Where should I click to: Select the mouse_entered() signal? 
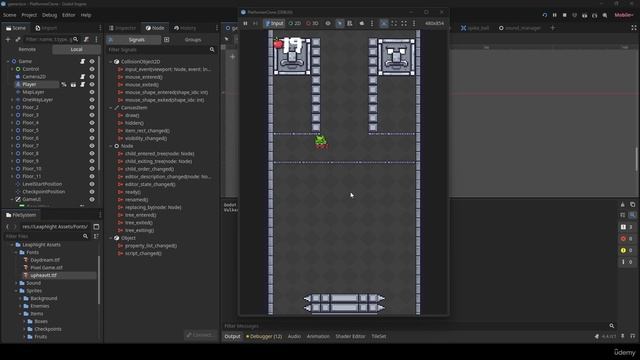144,77
